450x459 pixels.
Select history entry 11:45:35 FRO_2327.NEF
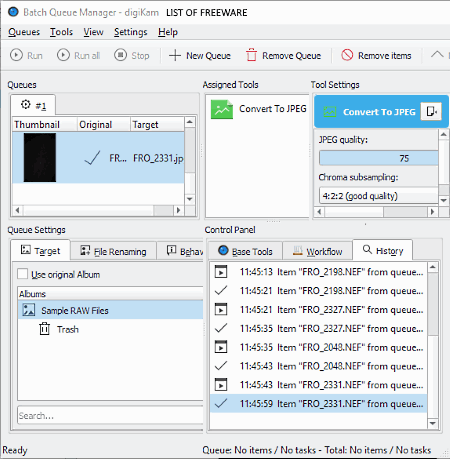pos(318,328)
